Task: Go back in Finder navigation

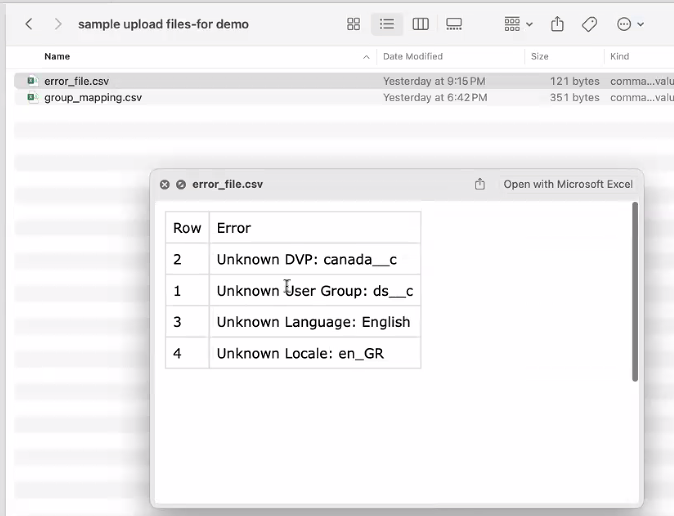Action: pyautogui.click(x=29, y=24)
